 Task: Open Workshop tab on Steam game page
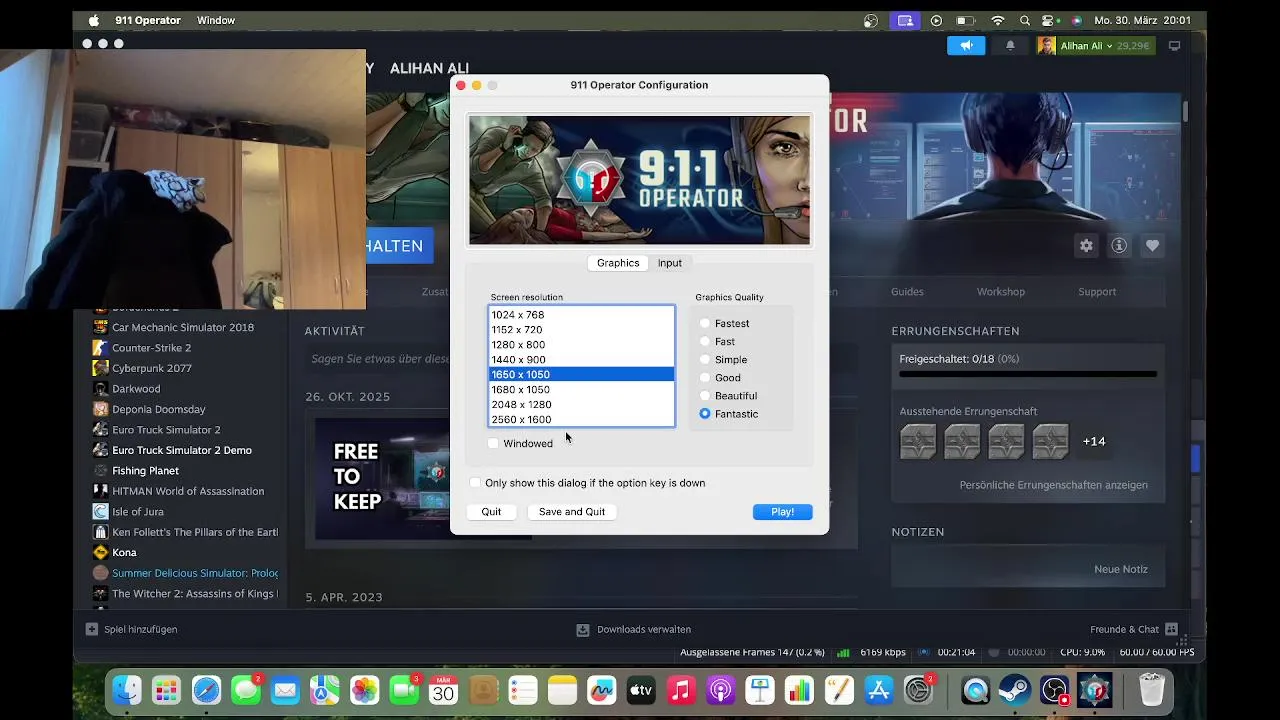(x=1001, y=292)
